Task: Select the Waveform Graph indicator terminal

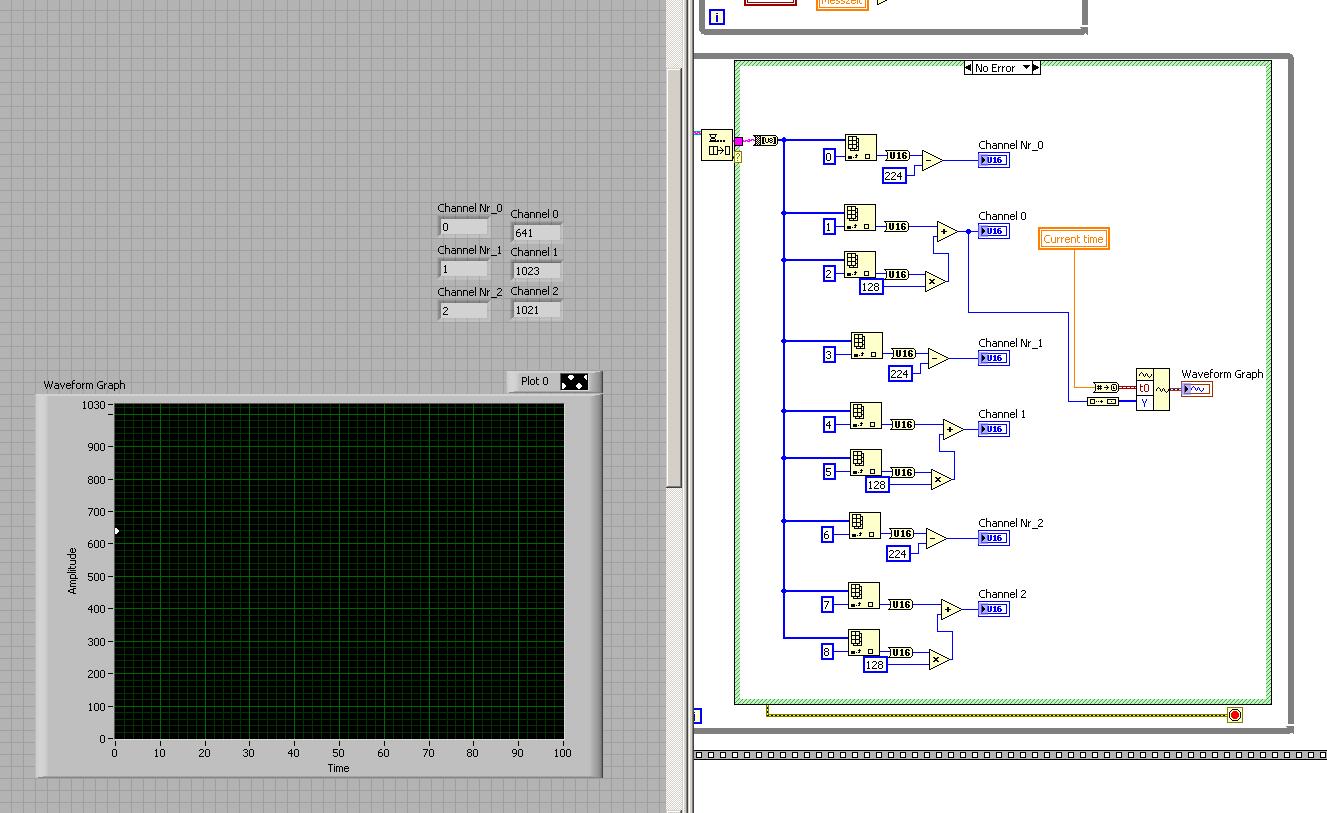Action: (x=1197, y=389)
